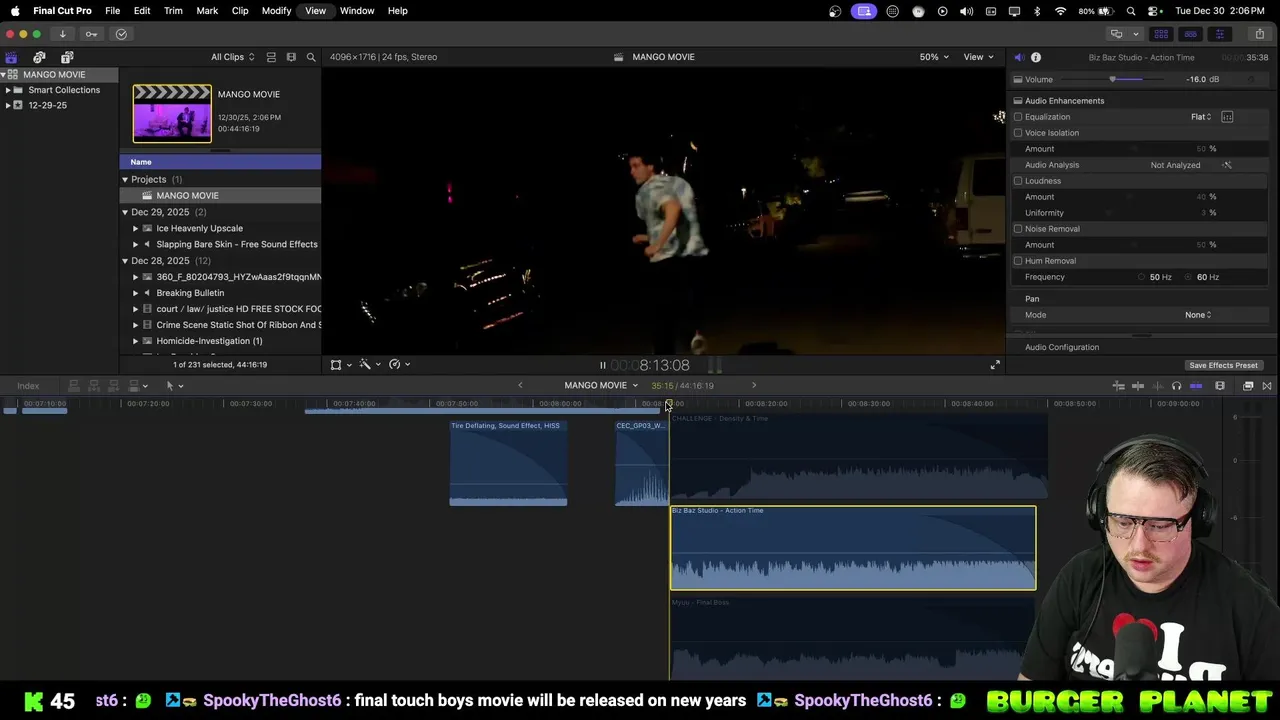Screen dimensions: 1280x720
Task: Enable the Audio Enhancements checkbox
Action: tap(1018, 101)
